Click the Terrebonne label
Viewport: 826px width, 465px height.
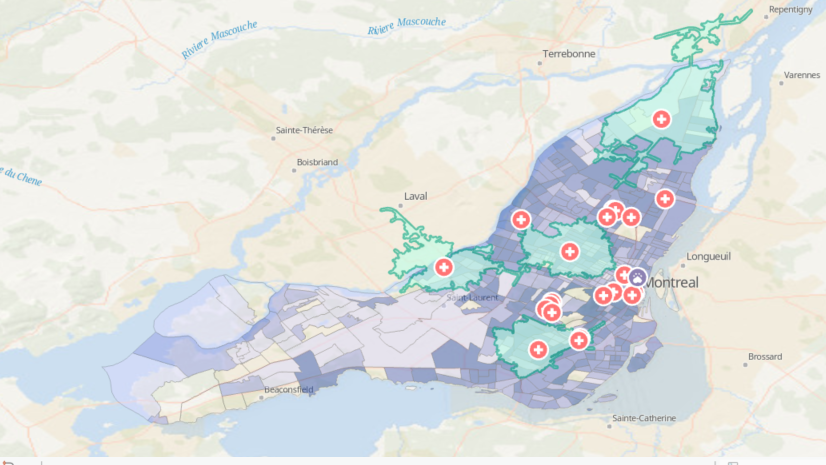point(569,54)
